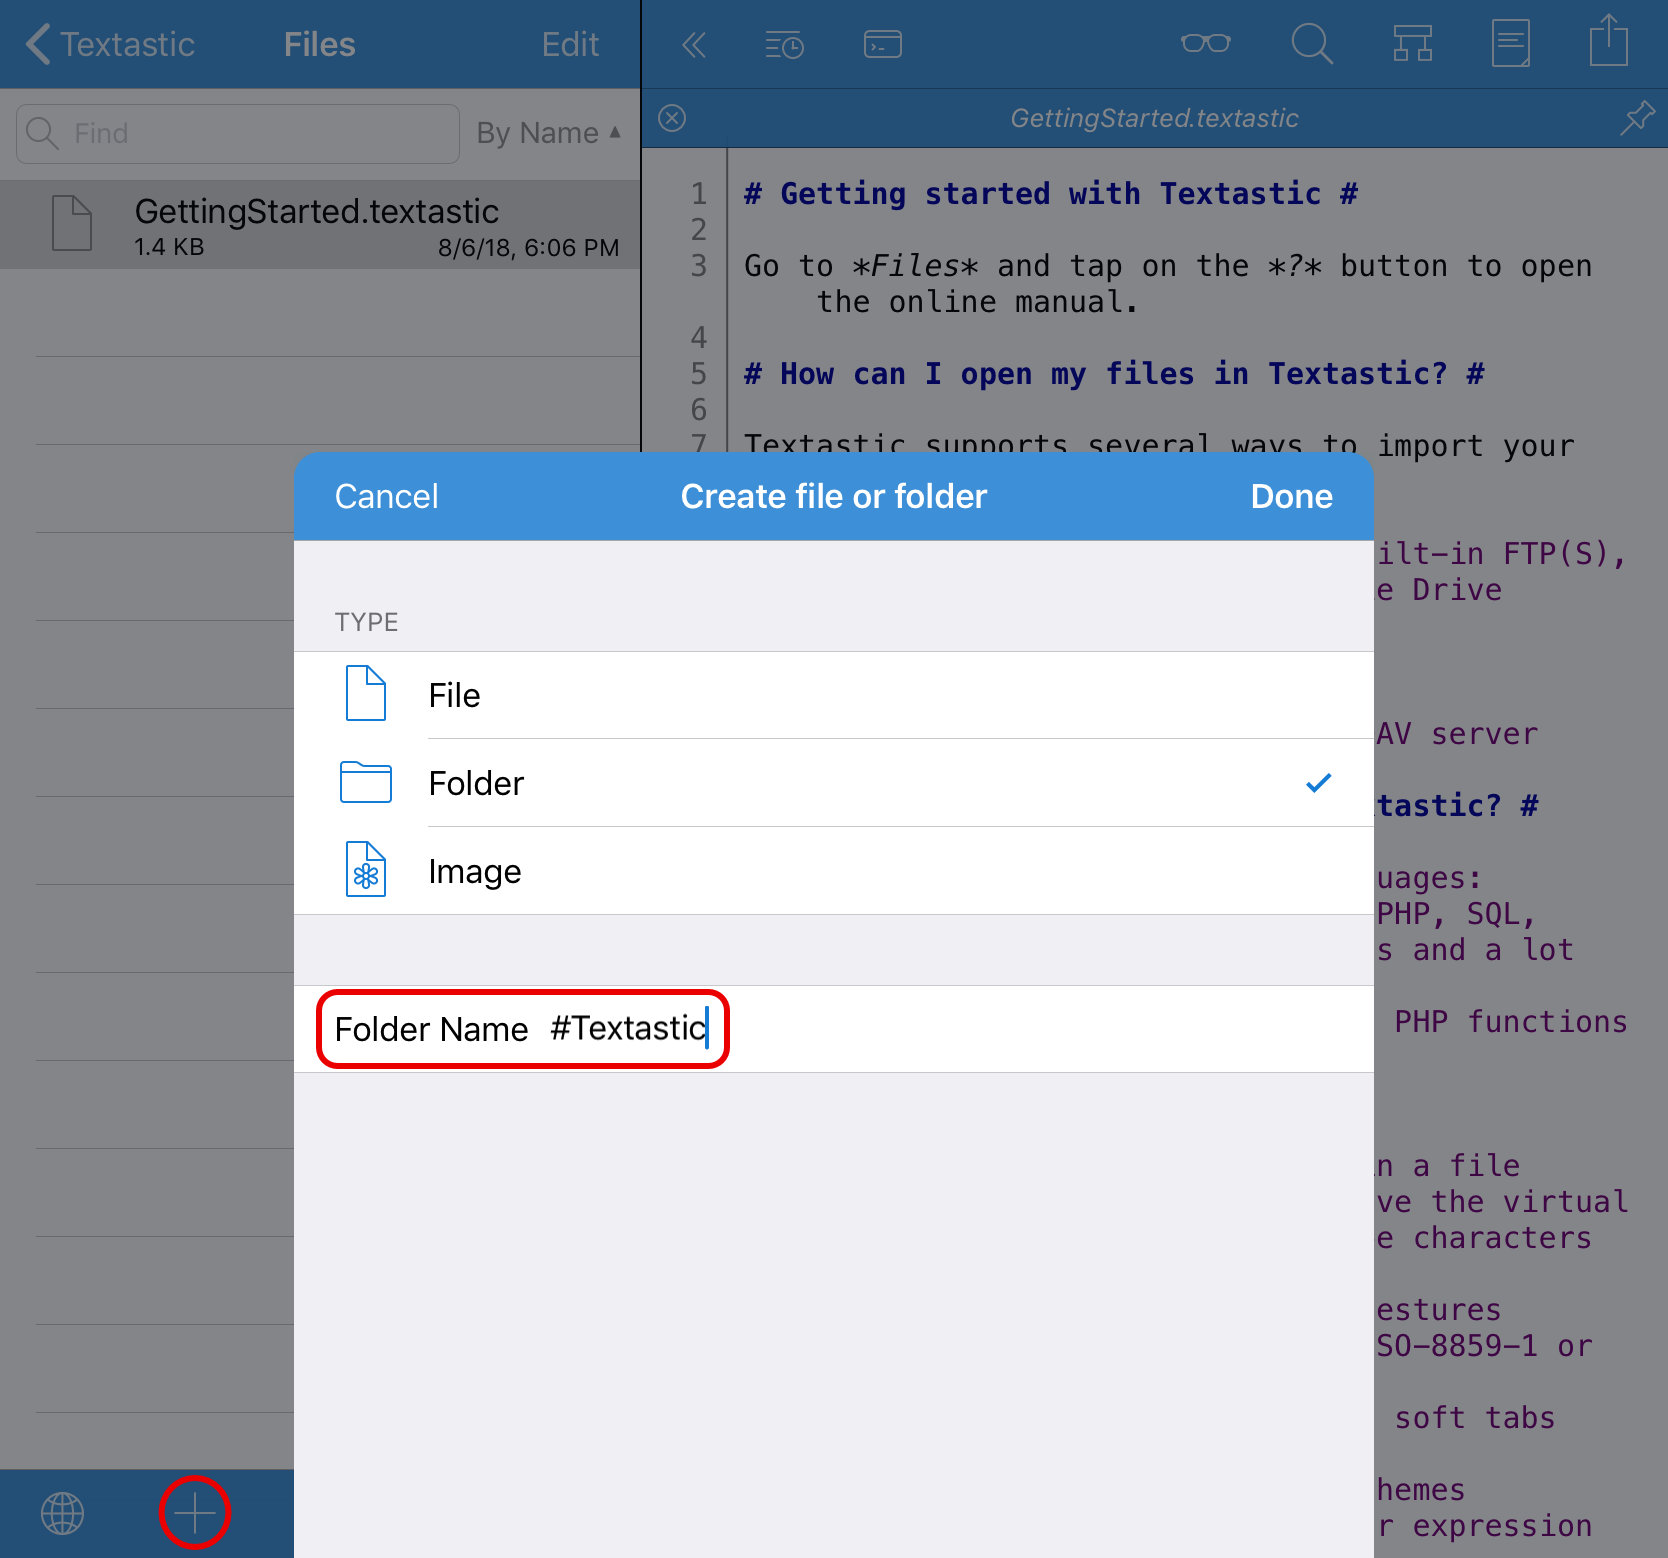Choose Image as the type
This screenshot has height=1558, width=1668.
tap(834, 871)
